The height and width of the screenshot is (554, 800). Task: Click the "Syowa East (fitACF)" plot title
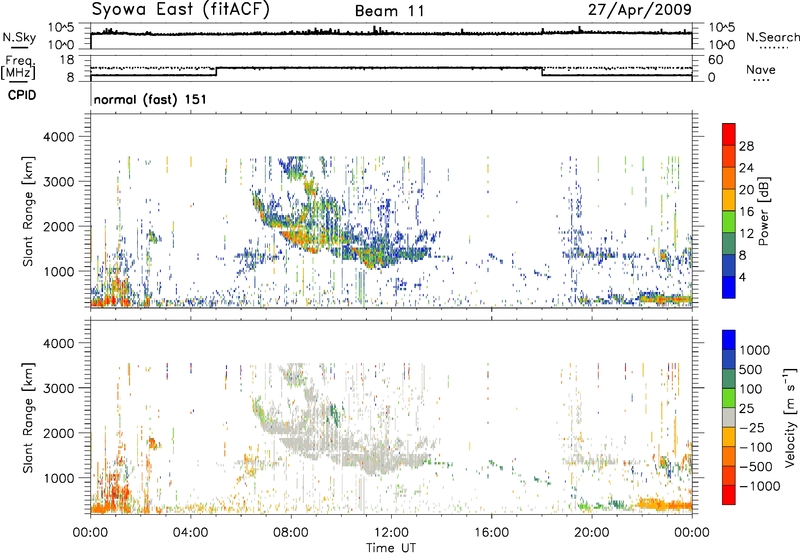(181, 10)
